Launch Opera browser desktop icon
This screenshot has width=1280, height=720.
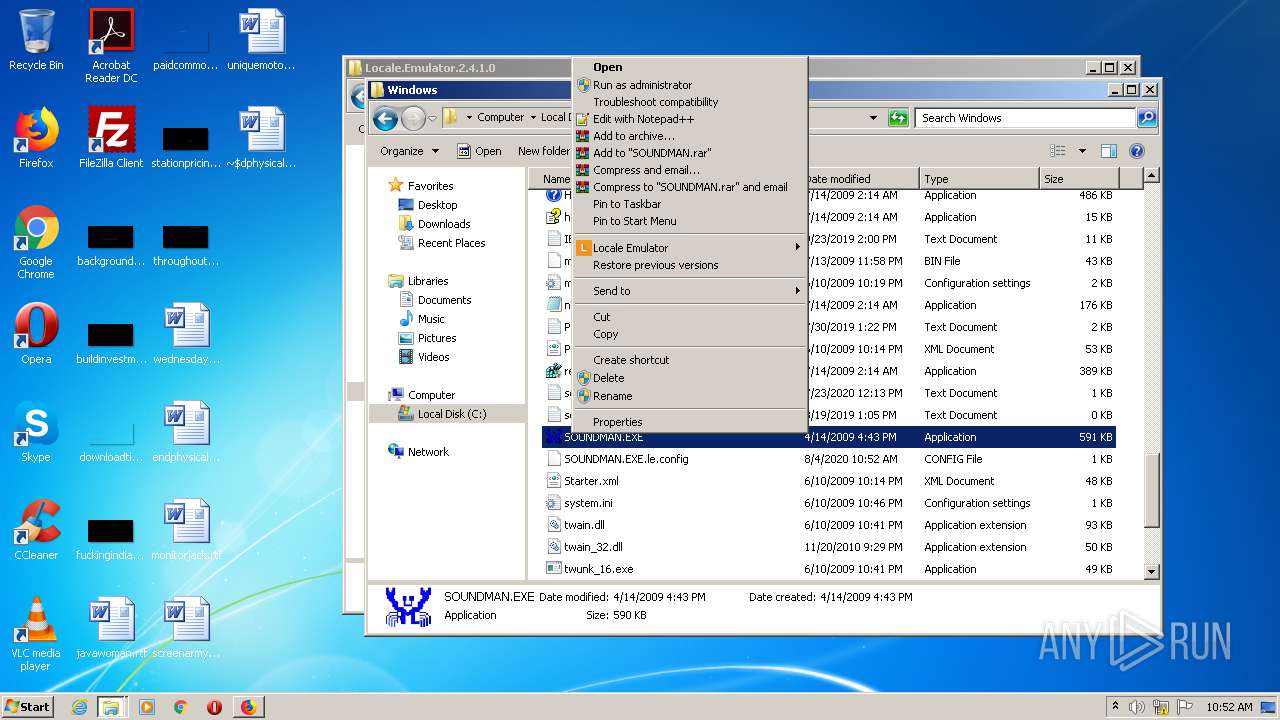[x=36, y=334]
